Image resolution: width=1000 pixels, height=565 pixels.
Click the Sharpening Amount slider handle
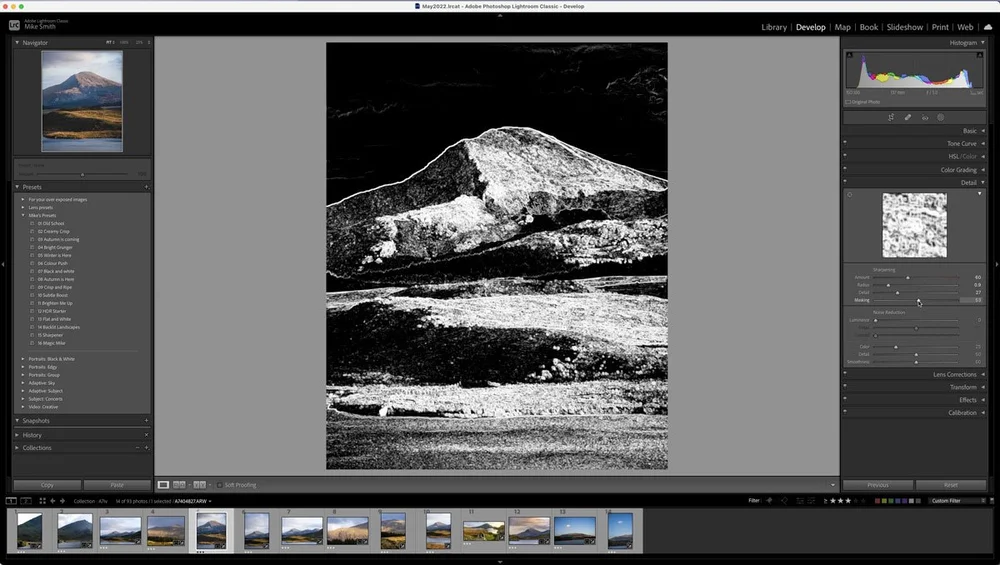(908, 277)
